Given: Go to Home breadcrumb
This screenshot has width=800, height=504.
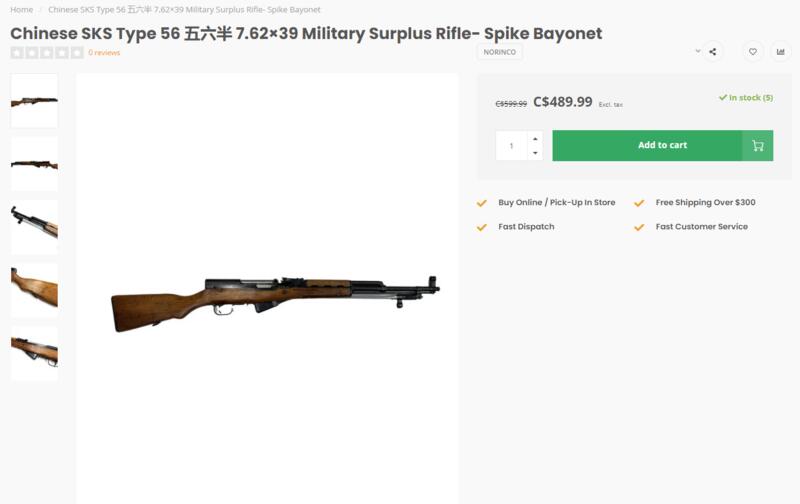Looking at the screenshot, I should [21, 10].
